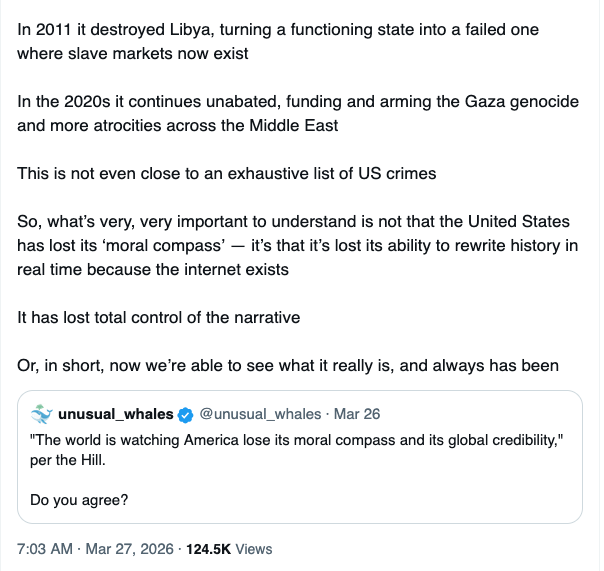The image size is (604, 571).
Task: Click 'It has lost total control' sentence
Action: [159, 316]
